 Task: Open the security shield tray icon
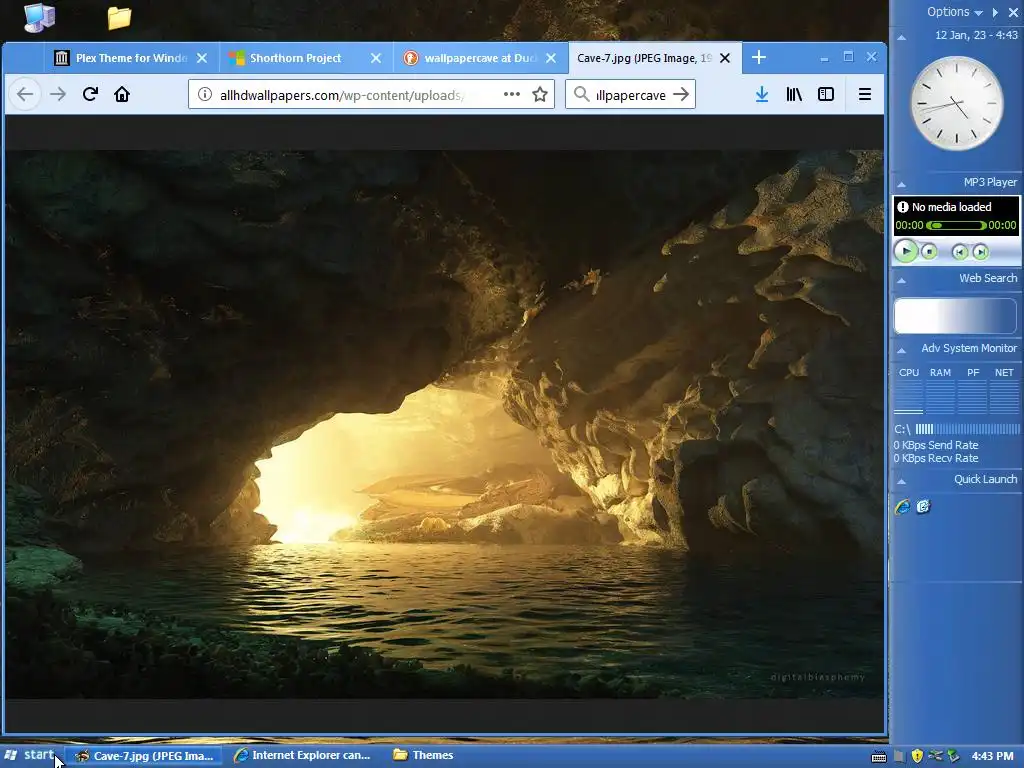917,756
